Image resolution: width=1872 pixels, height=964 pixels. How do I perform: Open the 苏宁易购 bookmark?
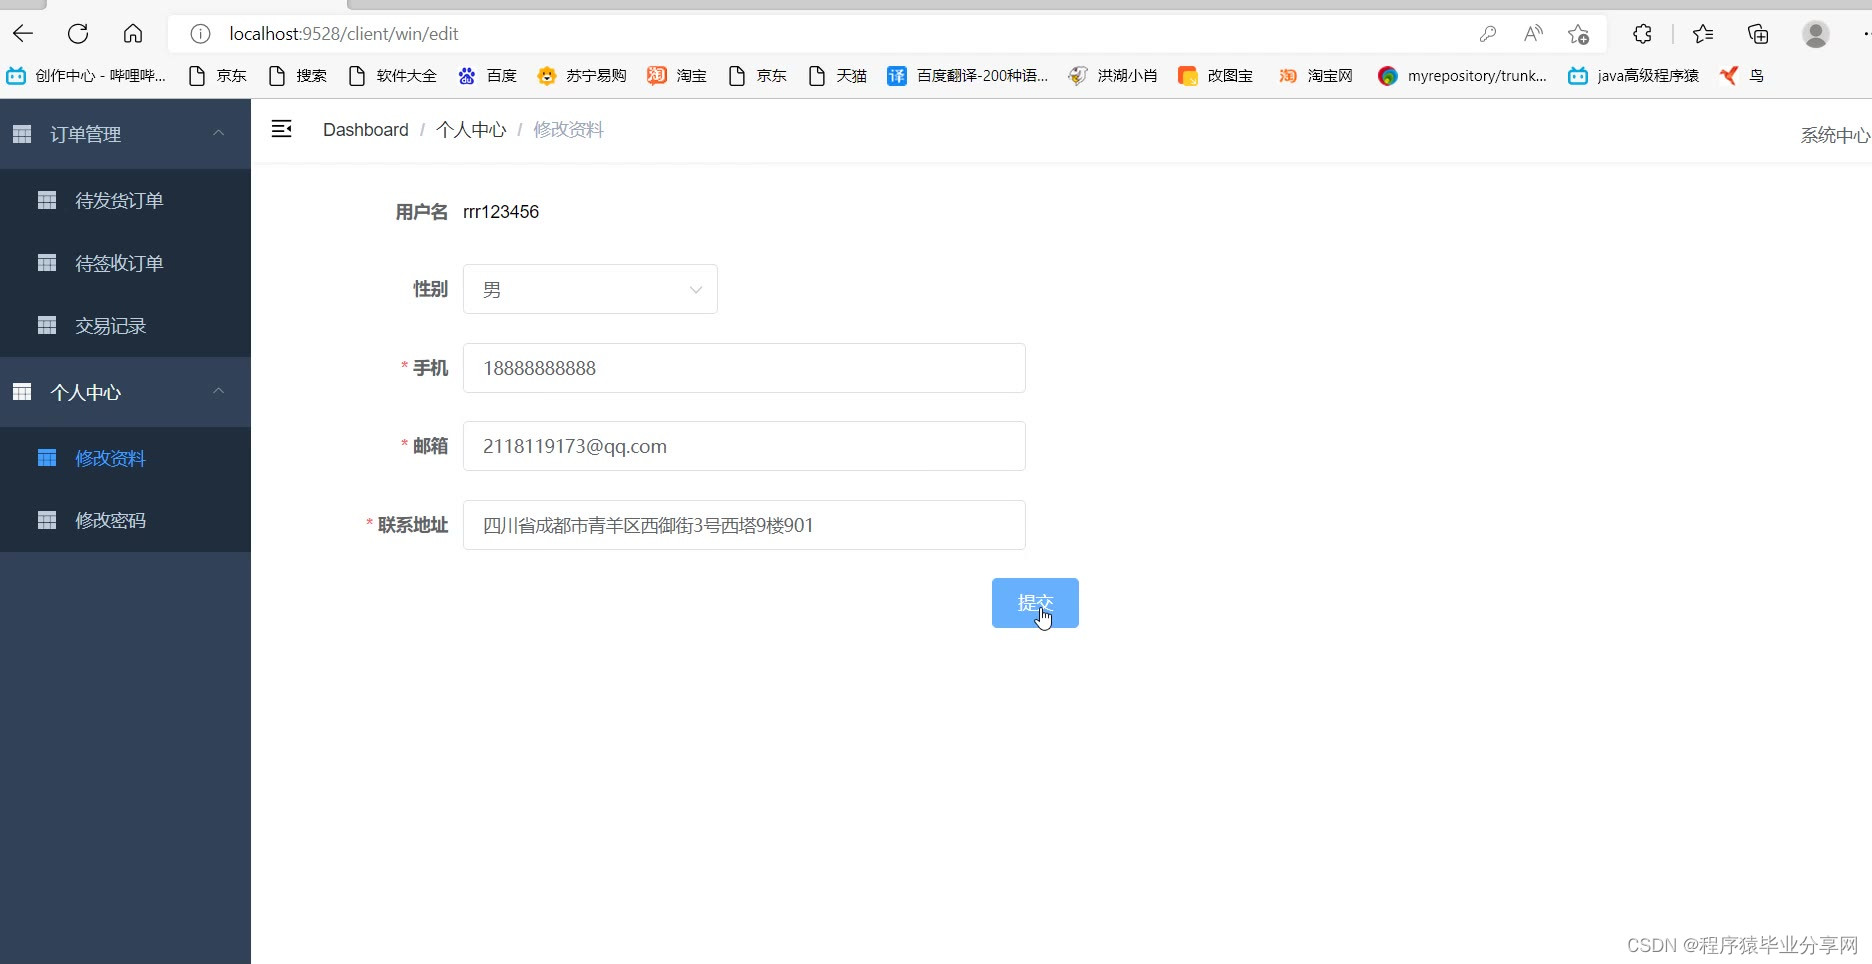click(x=582, y=75)
